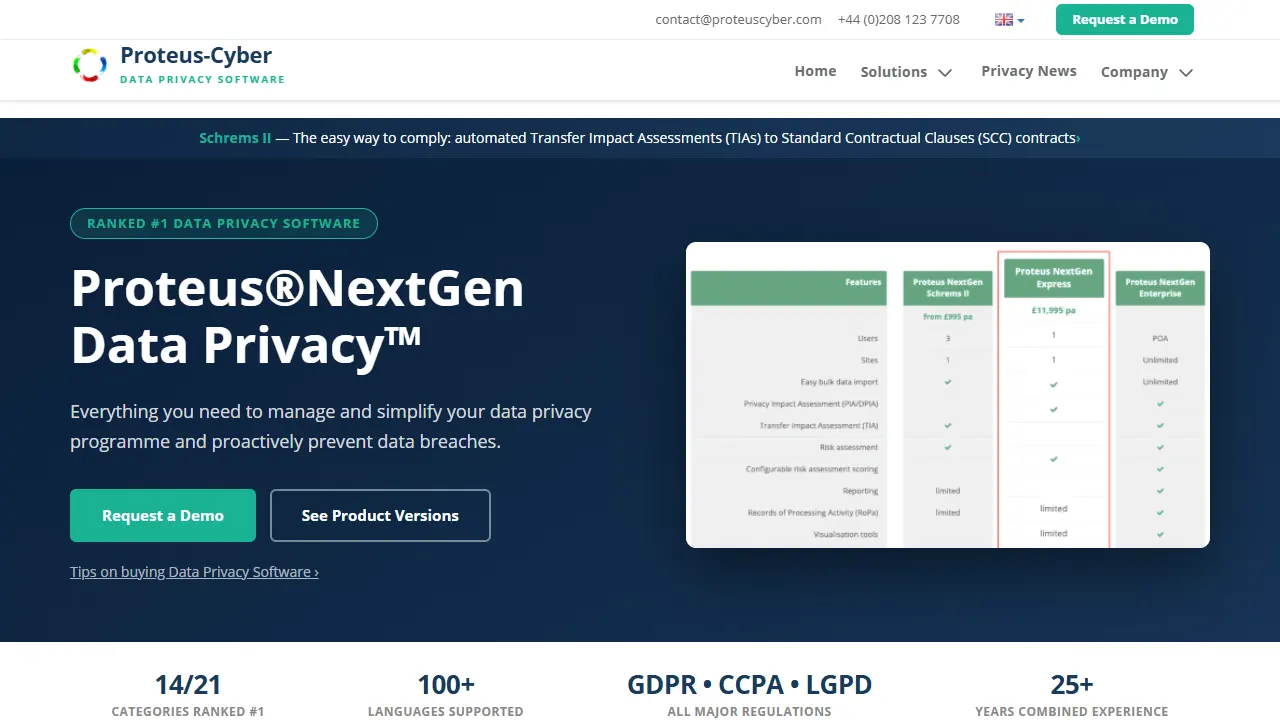Click the hero Request a Demo button
This screenshot has height=720, width=1280.
point(163,516)
